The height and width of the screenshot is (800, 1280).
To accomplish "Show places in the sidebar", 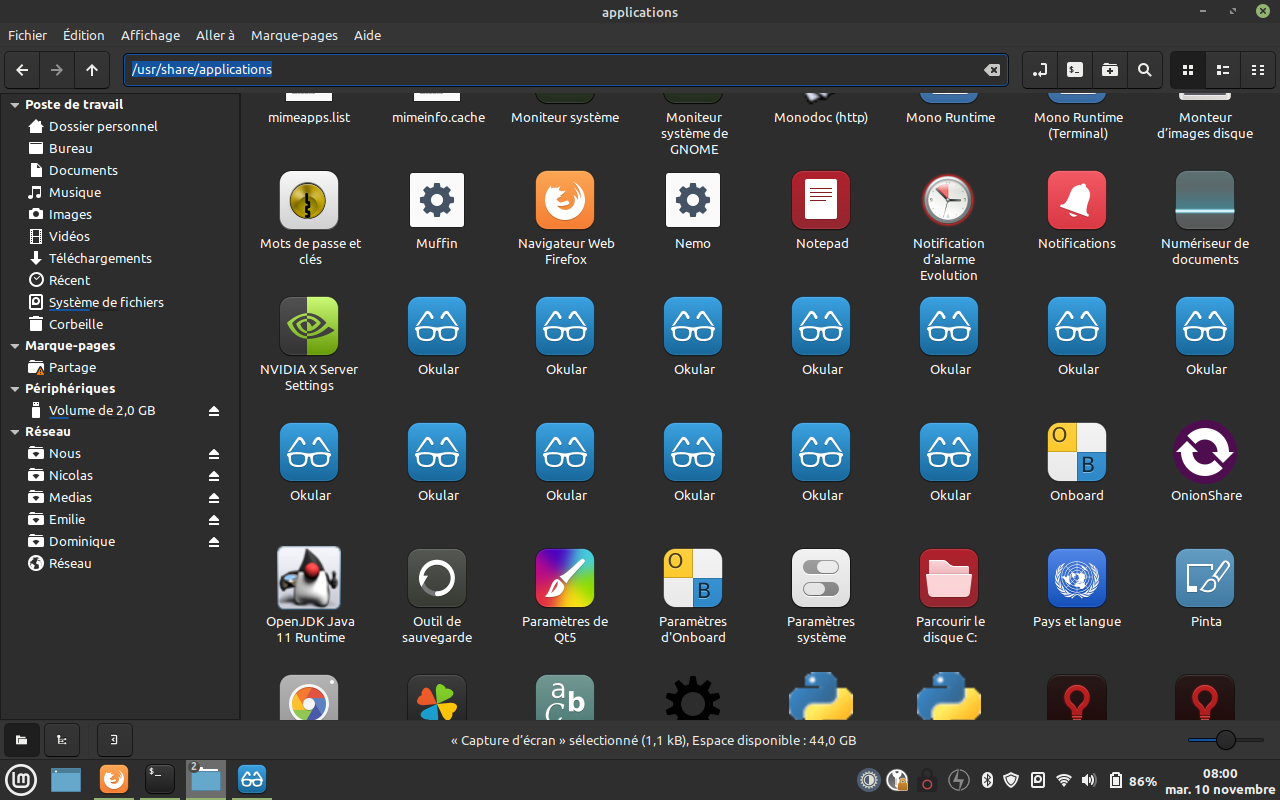I will click(22, 740).
